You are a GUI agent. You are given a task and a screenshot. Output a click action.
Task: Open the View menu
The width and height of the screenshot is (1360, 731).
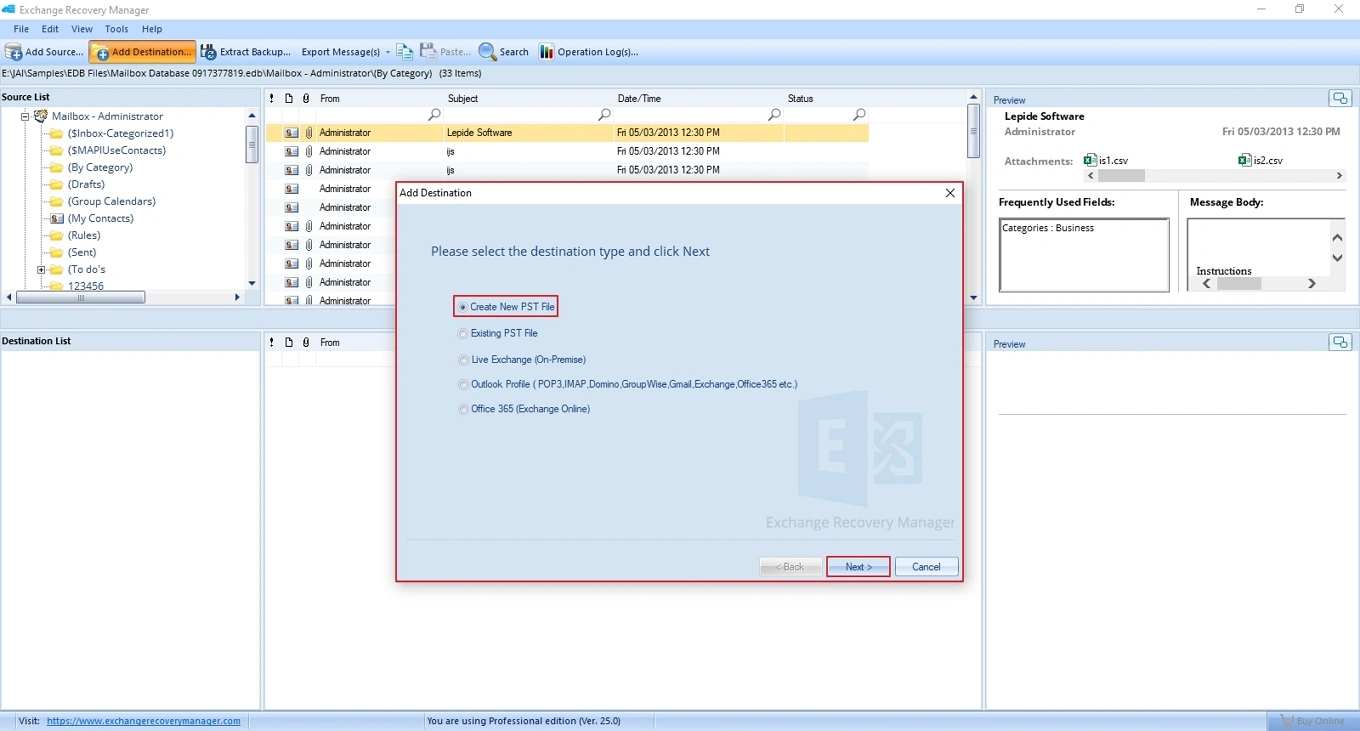pyautogui.click(x=81, y=29)
